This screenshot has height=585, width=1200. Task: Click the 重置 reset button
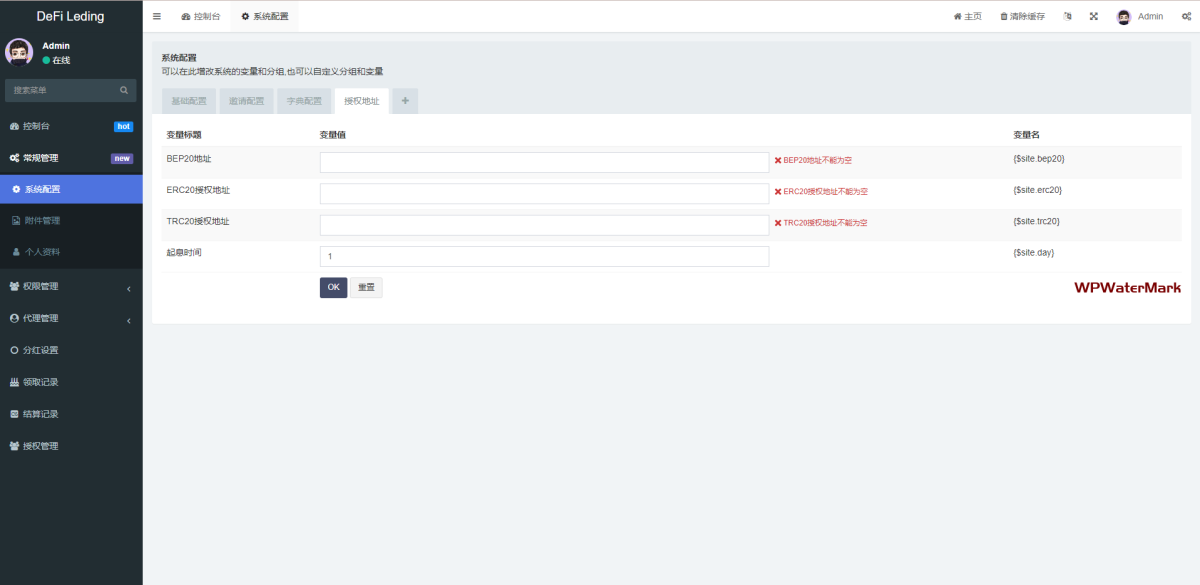pos(366,287)
